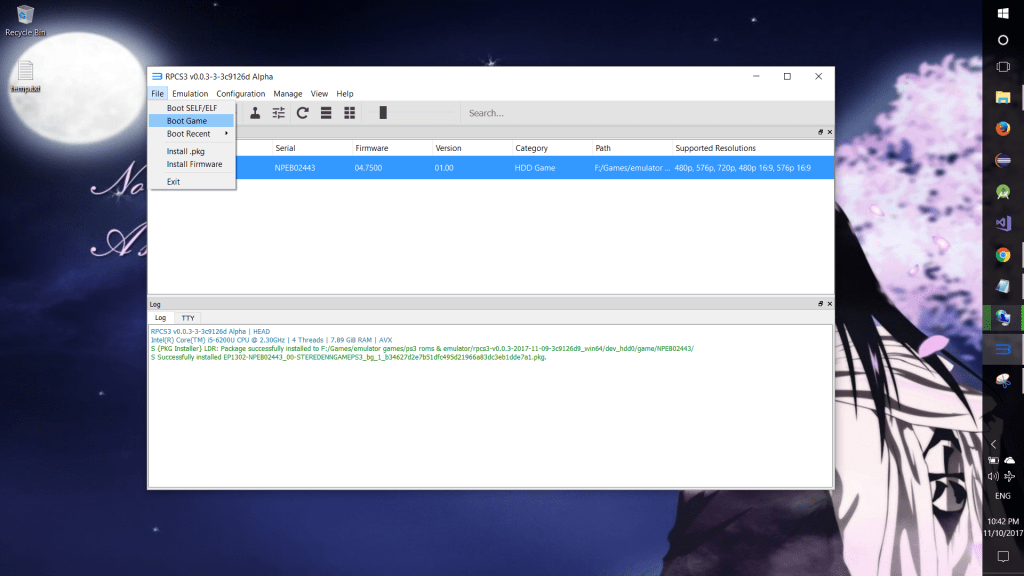The image size is (1024, 576).
Task: Click the Search input field
Action: (x=640, y=113)
